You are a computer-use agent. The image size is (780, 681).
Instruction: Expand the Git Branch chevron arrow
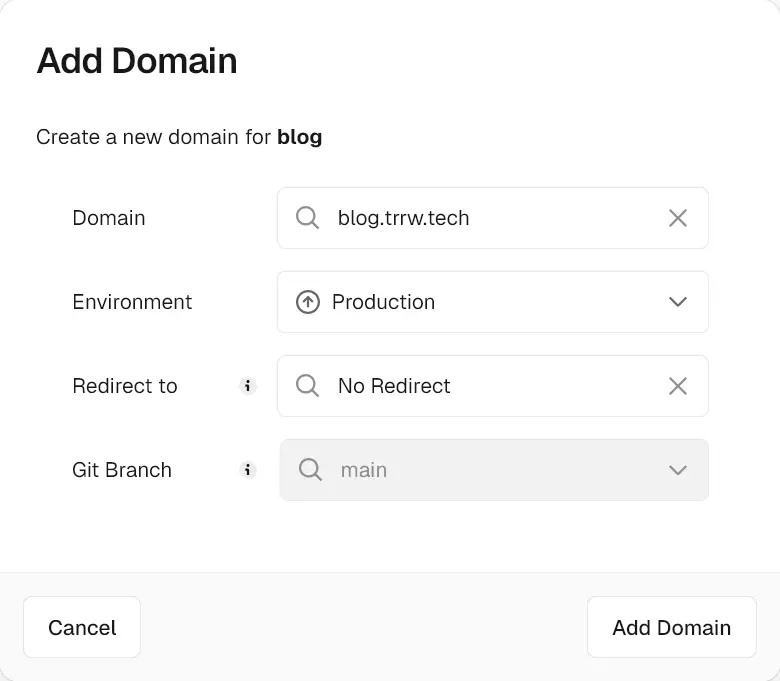coord(677,470)
